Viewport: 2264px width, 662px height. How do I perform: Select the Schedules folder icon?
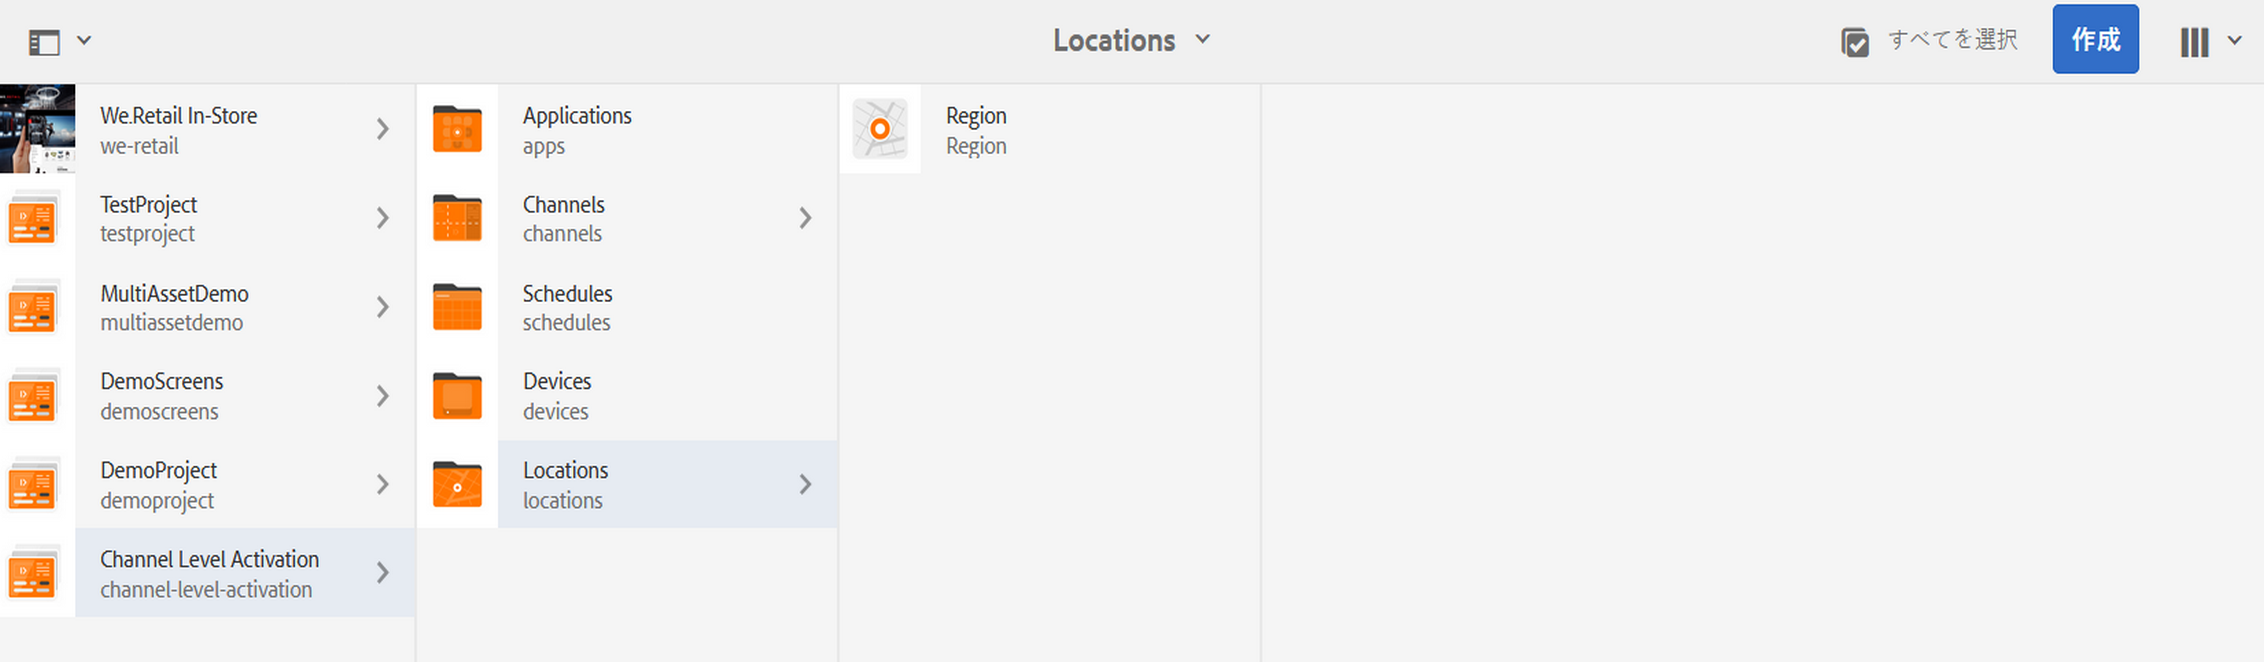pyautogui.click(x=457, y=307)
